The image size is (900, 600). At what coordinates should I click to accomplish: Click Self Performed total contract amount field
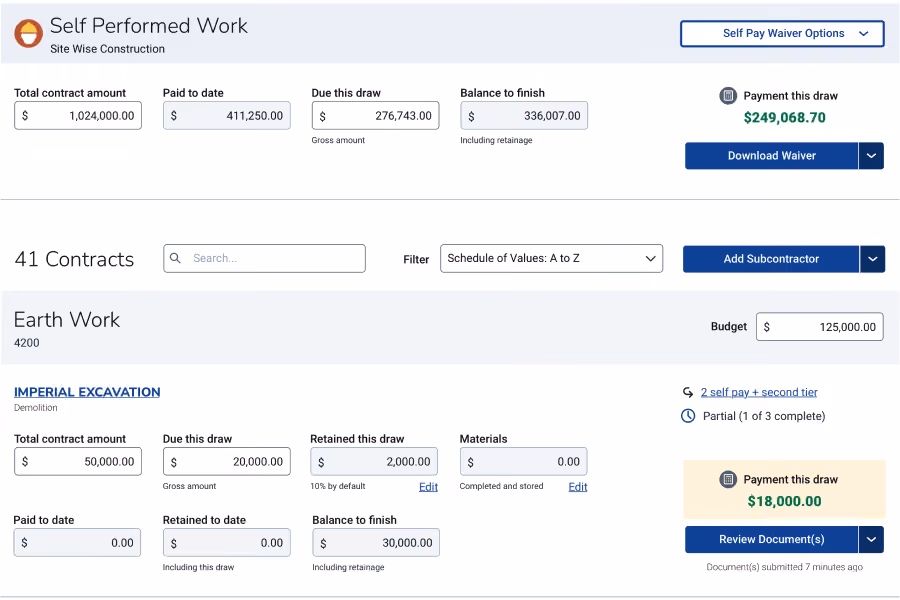78,116
